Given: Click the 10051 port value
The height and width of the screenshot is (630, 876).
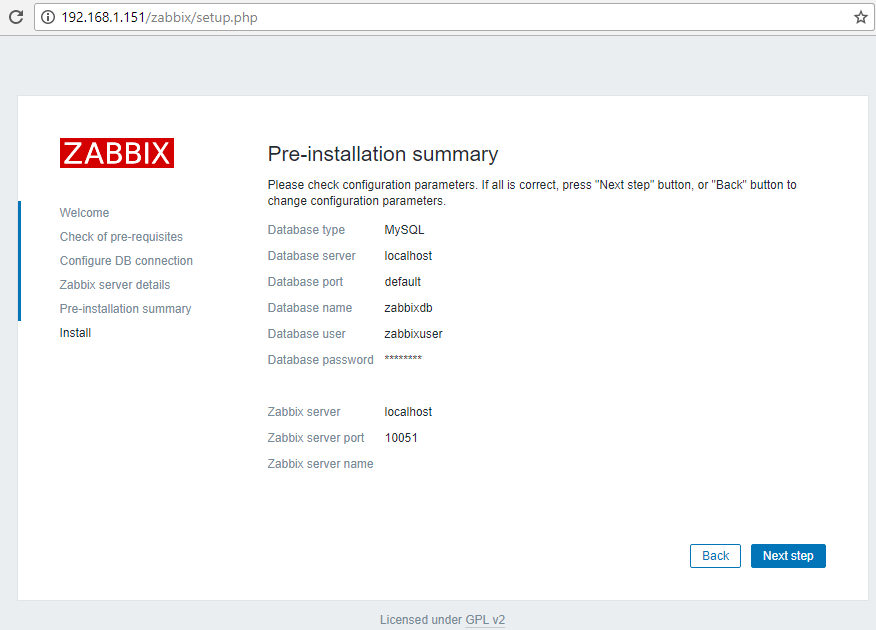Looking at the screenshot, I should 401,438.
